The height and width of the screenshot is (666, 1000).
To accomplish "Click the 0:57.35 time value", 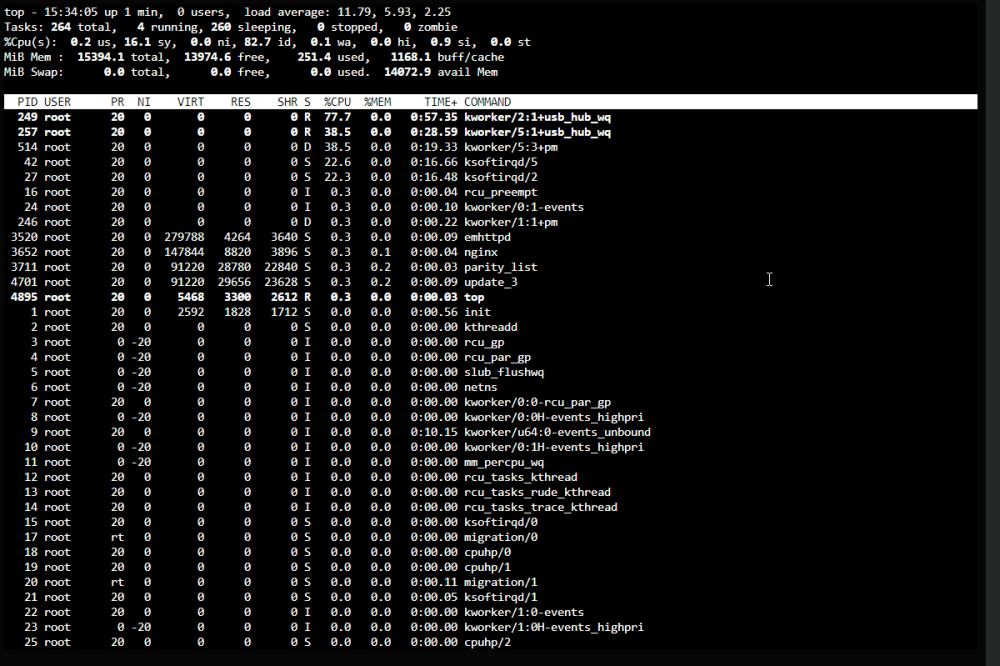I will point(434,117).
